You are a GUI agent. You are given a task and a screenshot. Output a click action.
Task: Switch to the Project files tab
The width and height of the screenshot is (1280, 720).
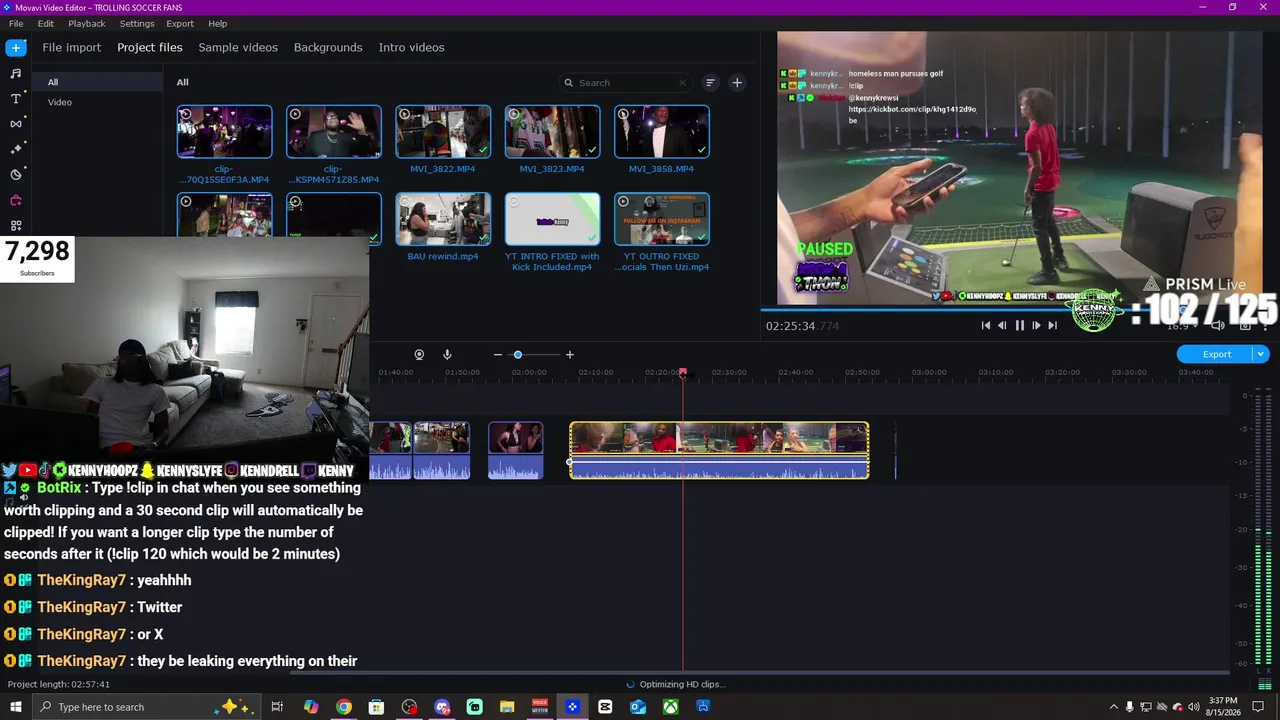(150, 47)
